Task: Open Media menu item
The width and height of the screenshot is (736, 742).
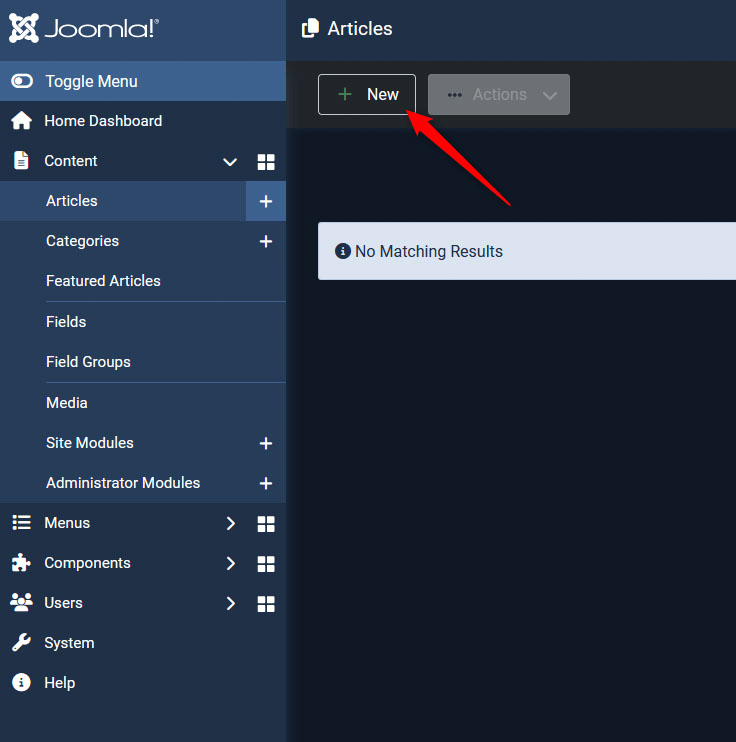Action: pos(67,403)
